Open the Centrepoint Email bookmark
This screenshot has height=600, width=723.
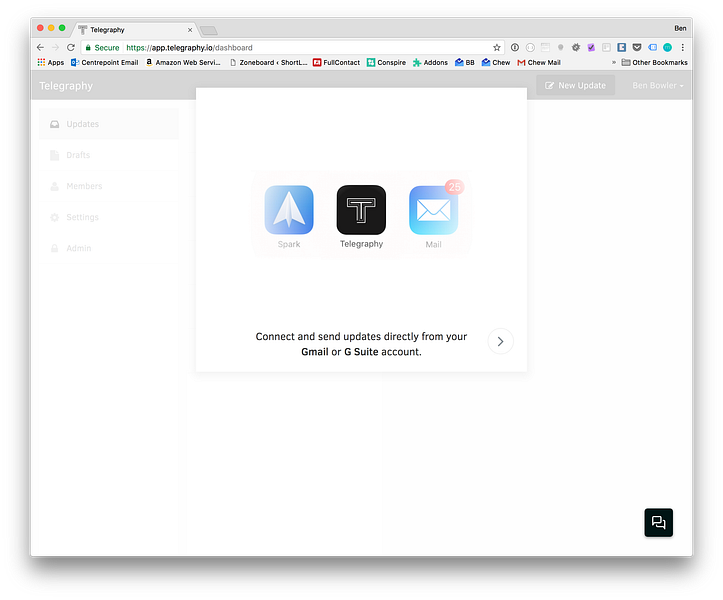pos(105,62)
